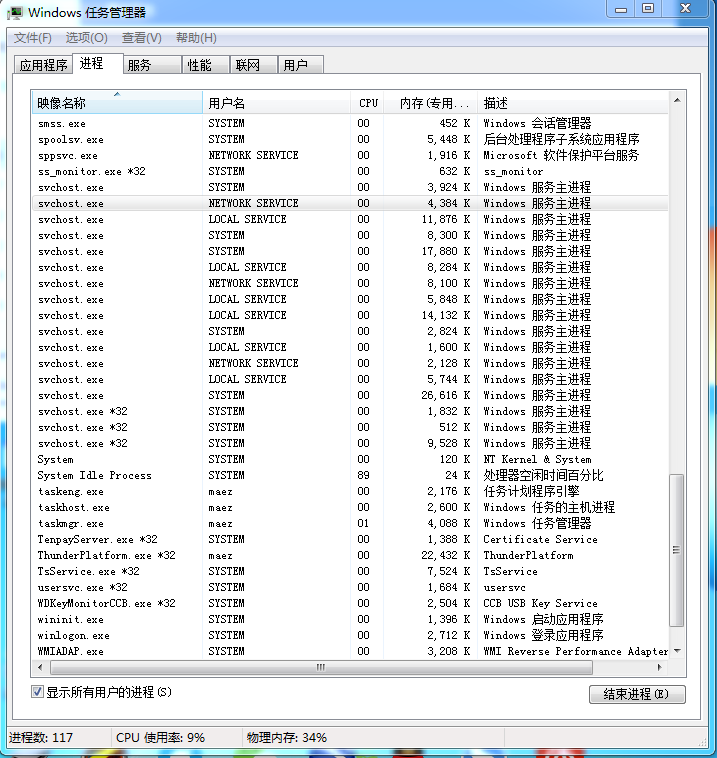Select svchost.exe *32 with 512 K
Screen dimensions: 717x758
350,427
